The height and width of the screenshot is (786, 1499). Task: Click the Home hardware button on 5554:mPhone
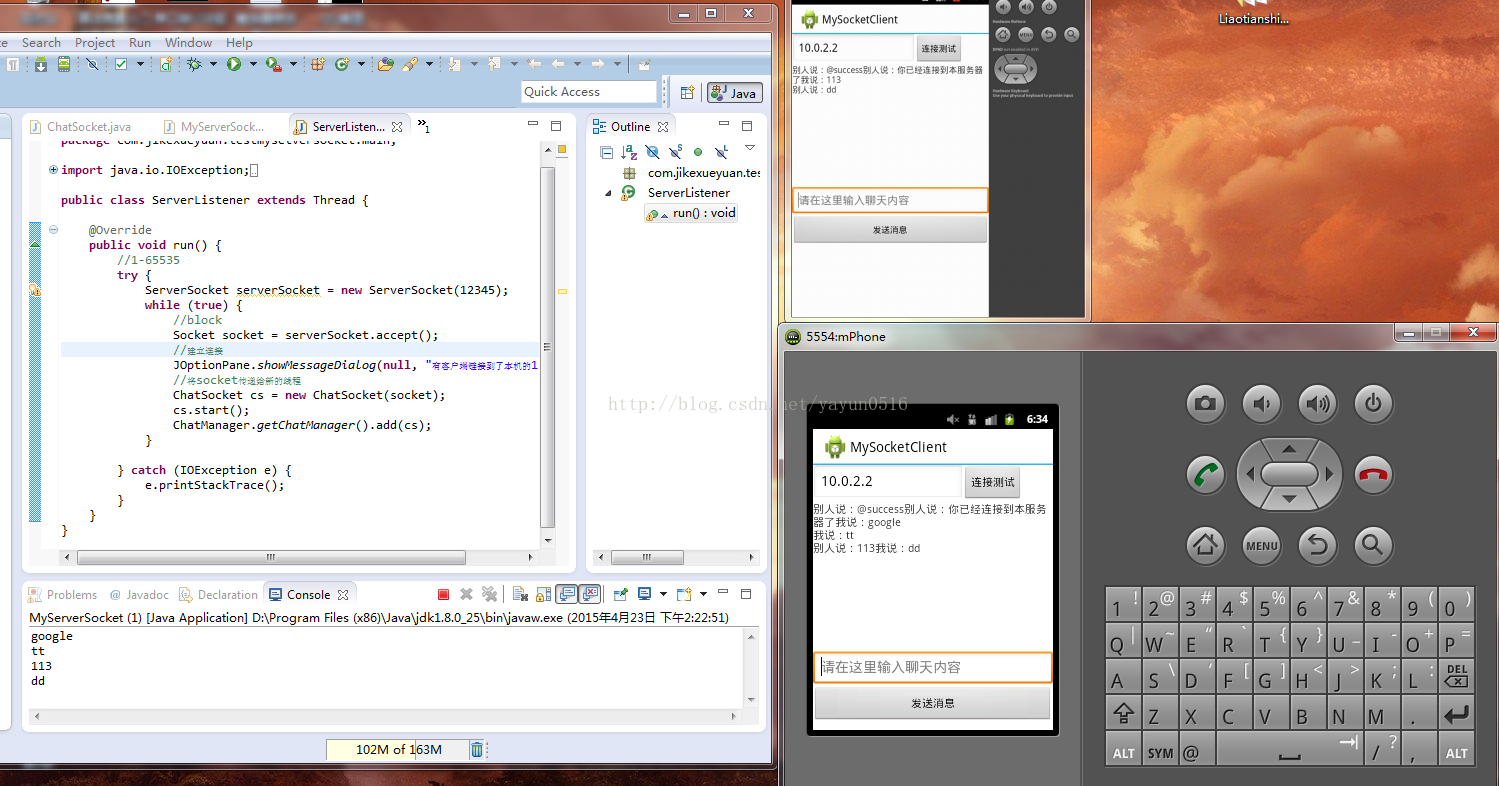point(1205,545)
